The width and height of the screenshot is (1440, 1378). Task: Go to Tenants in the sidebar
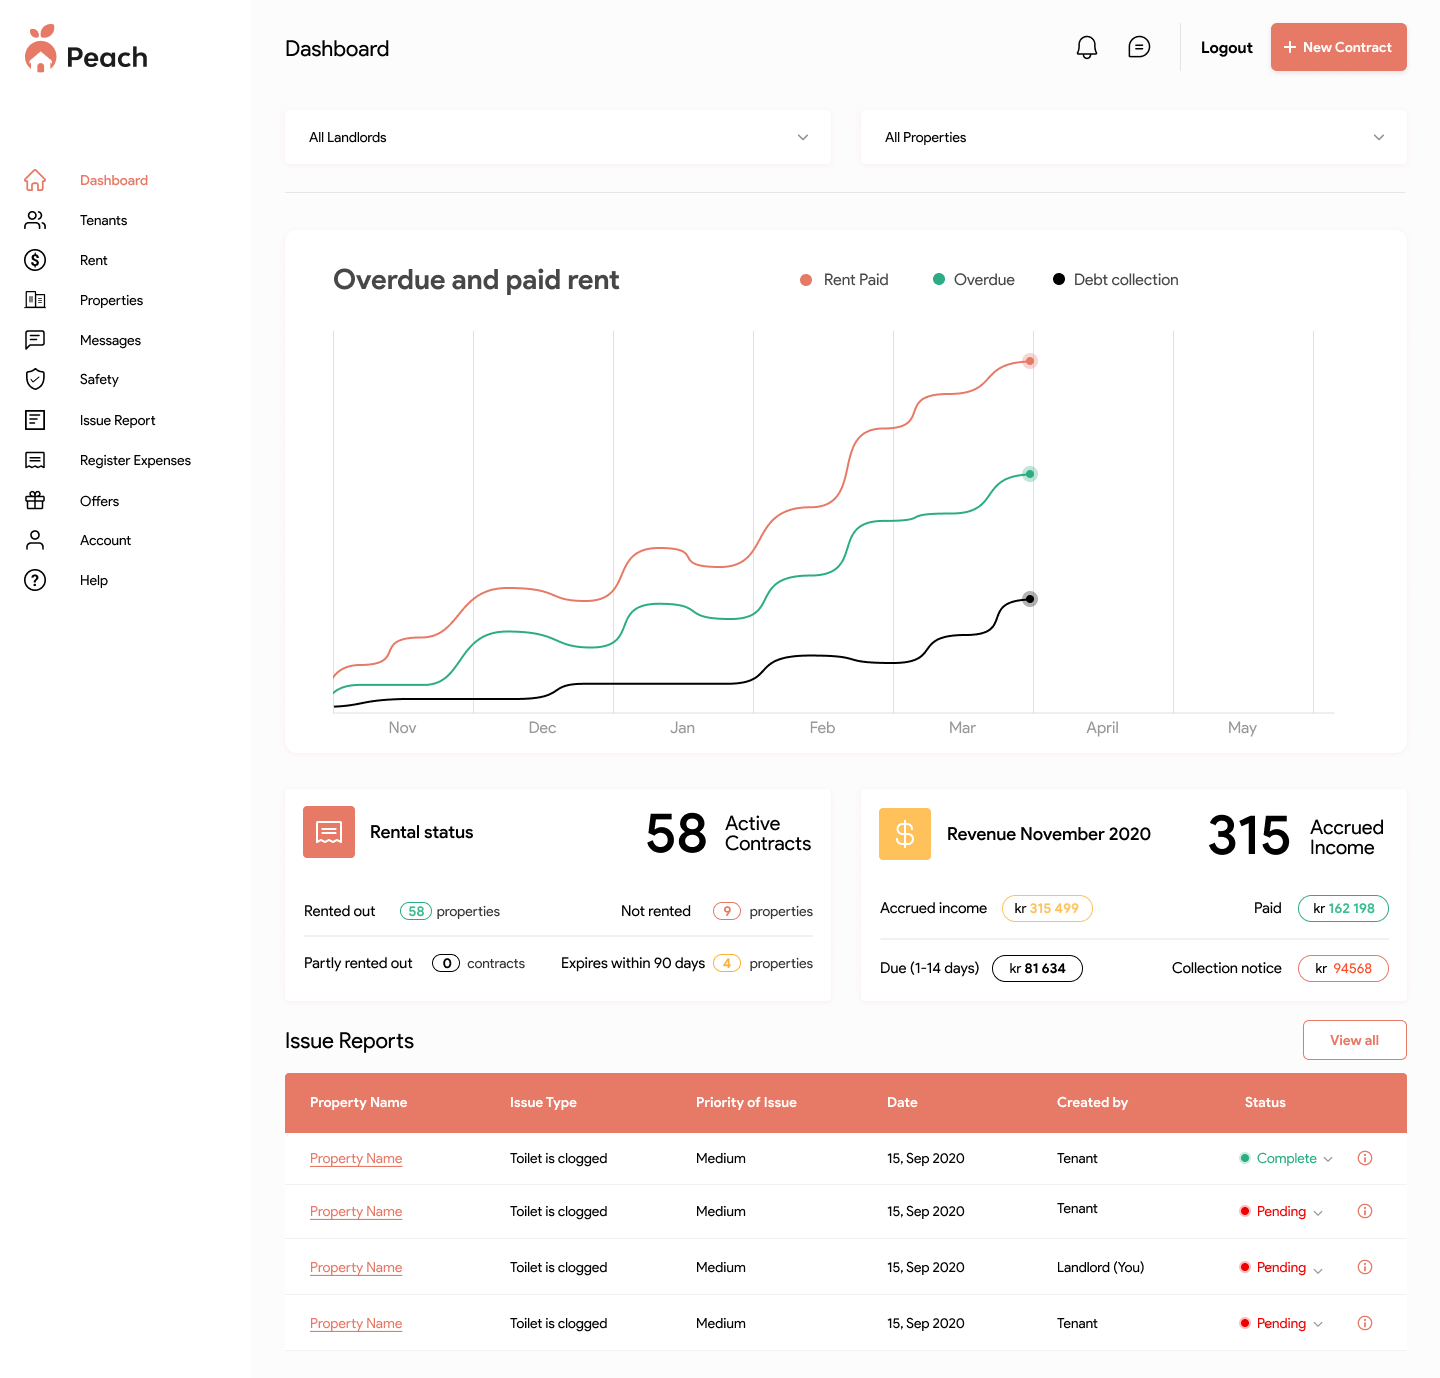tap(103, 220)
